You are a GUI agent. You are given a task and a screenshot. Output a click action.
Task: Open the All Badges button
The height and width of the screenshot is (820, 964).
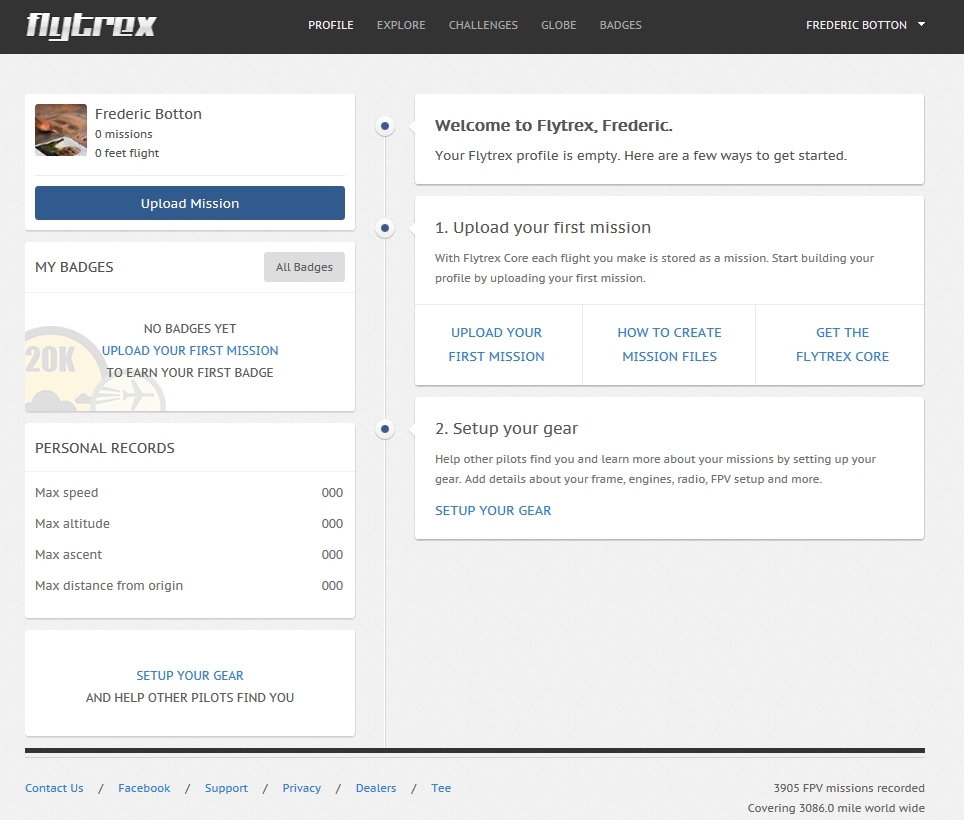304,267
